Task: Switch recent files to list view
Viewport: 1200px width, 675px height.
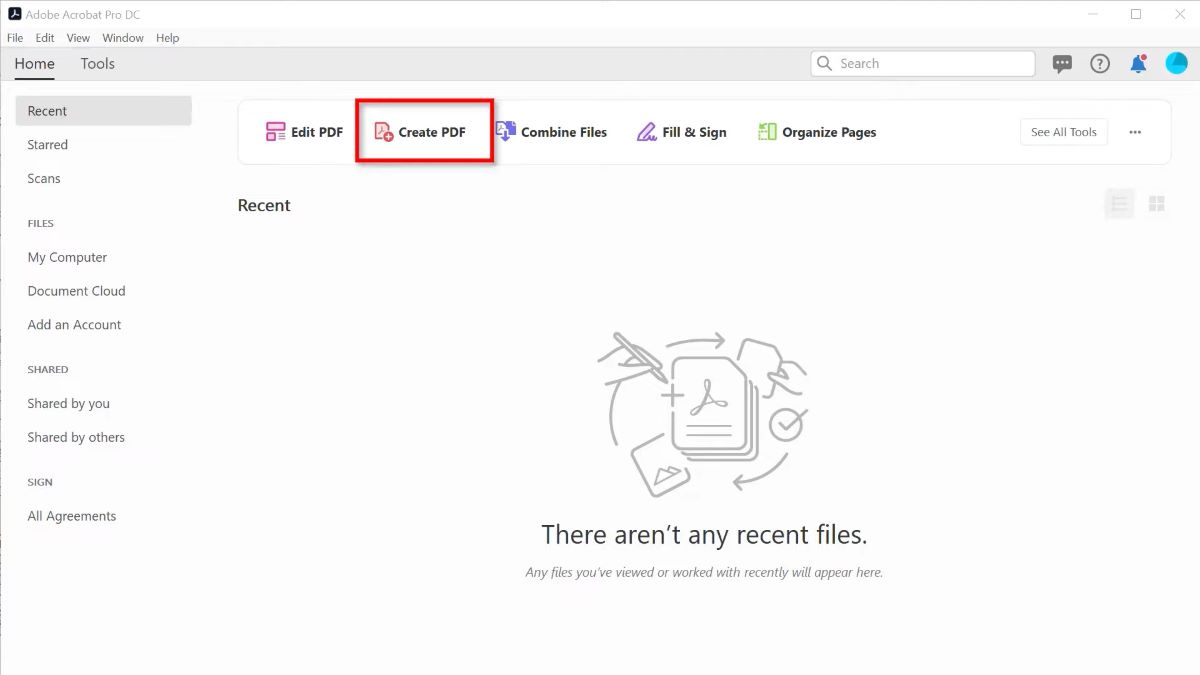Action: [x=1119, y=204]
